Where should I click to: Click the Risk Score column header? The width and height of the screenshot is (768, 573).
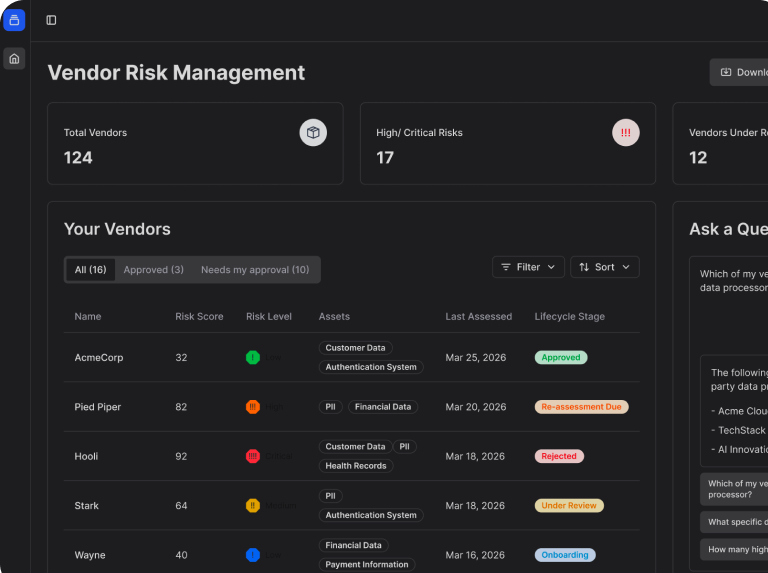pyautogui.click(x=199, y=316)
